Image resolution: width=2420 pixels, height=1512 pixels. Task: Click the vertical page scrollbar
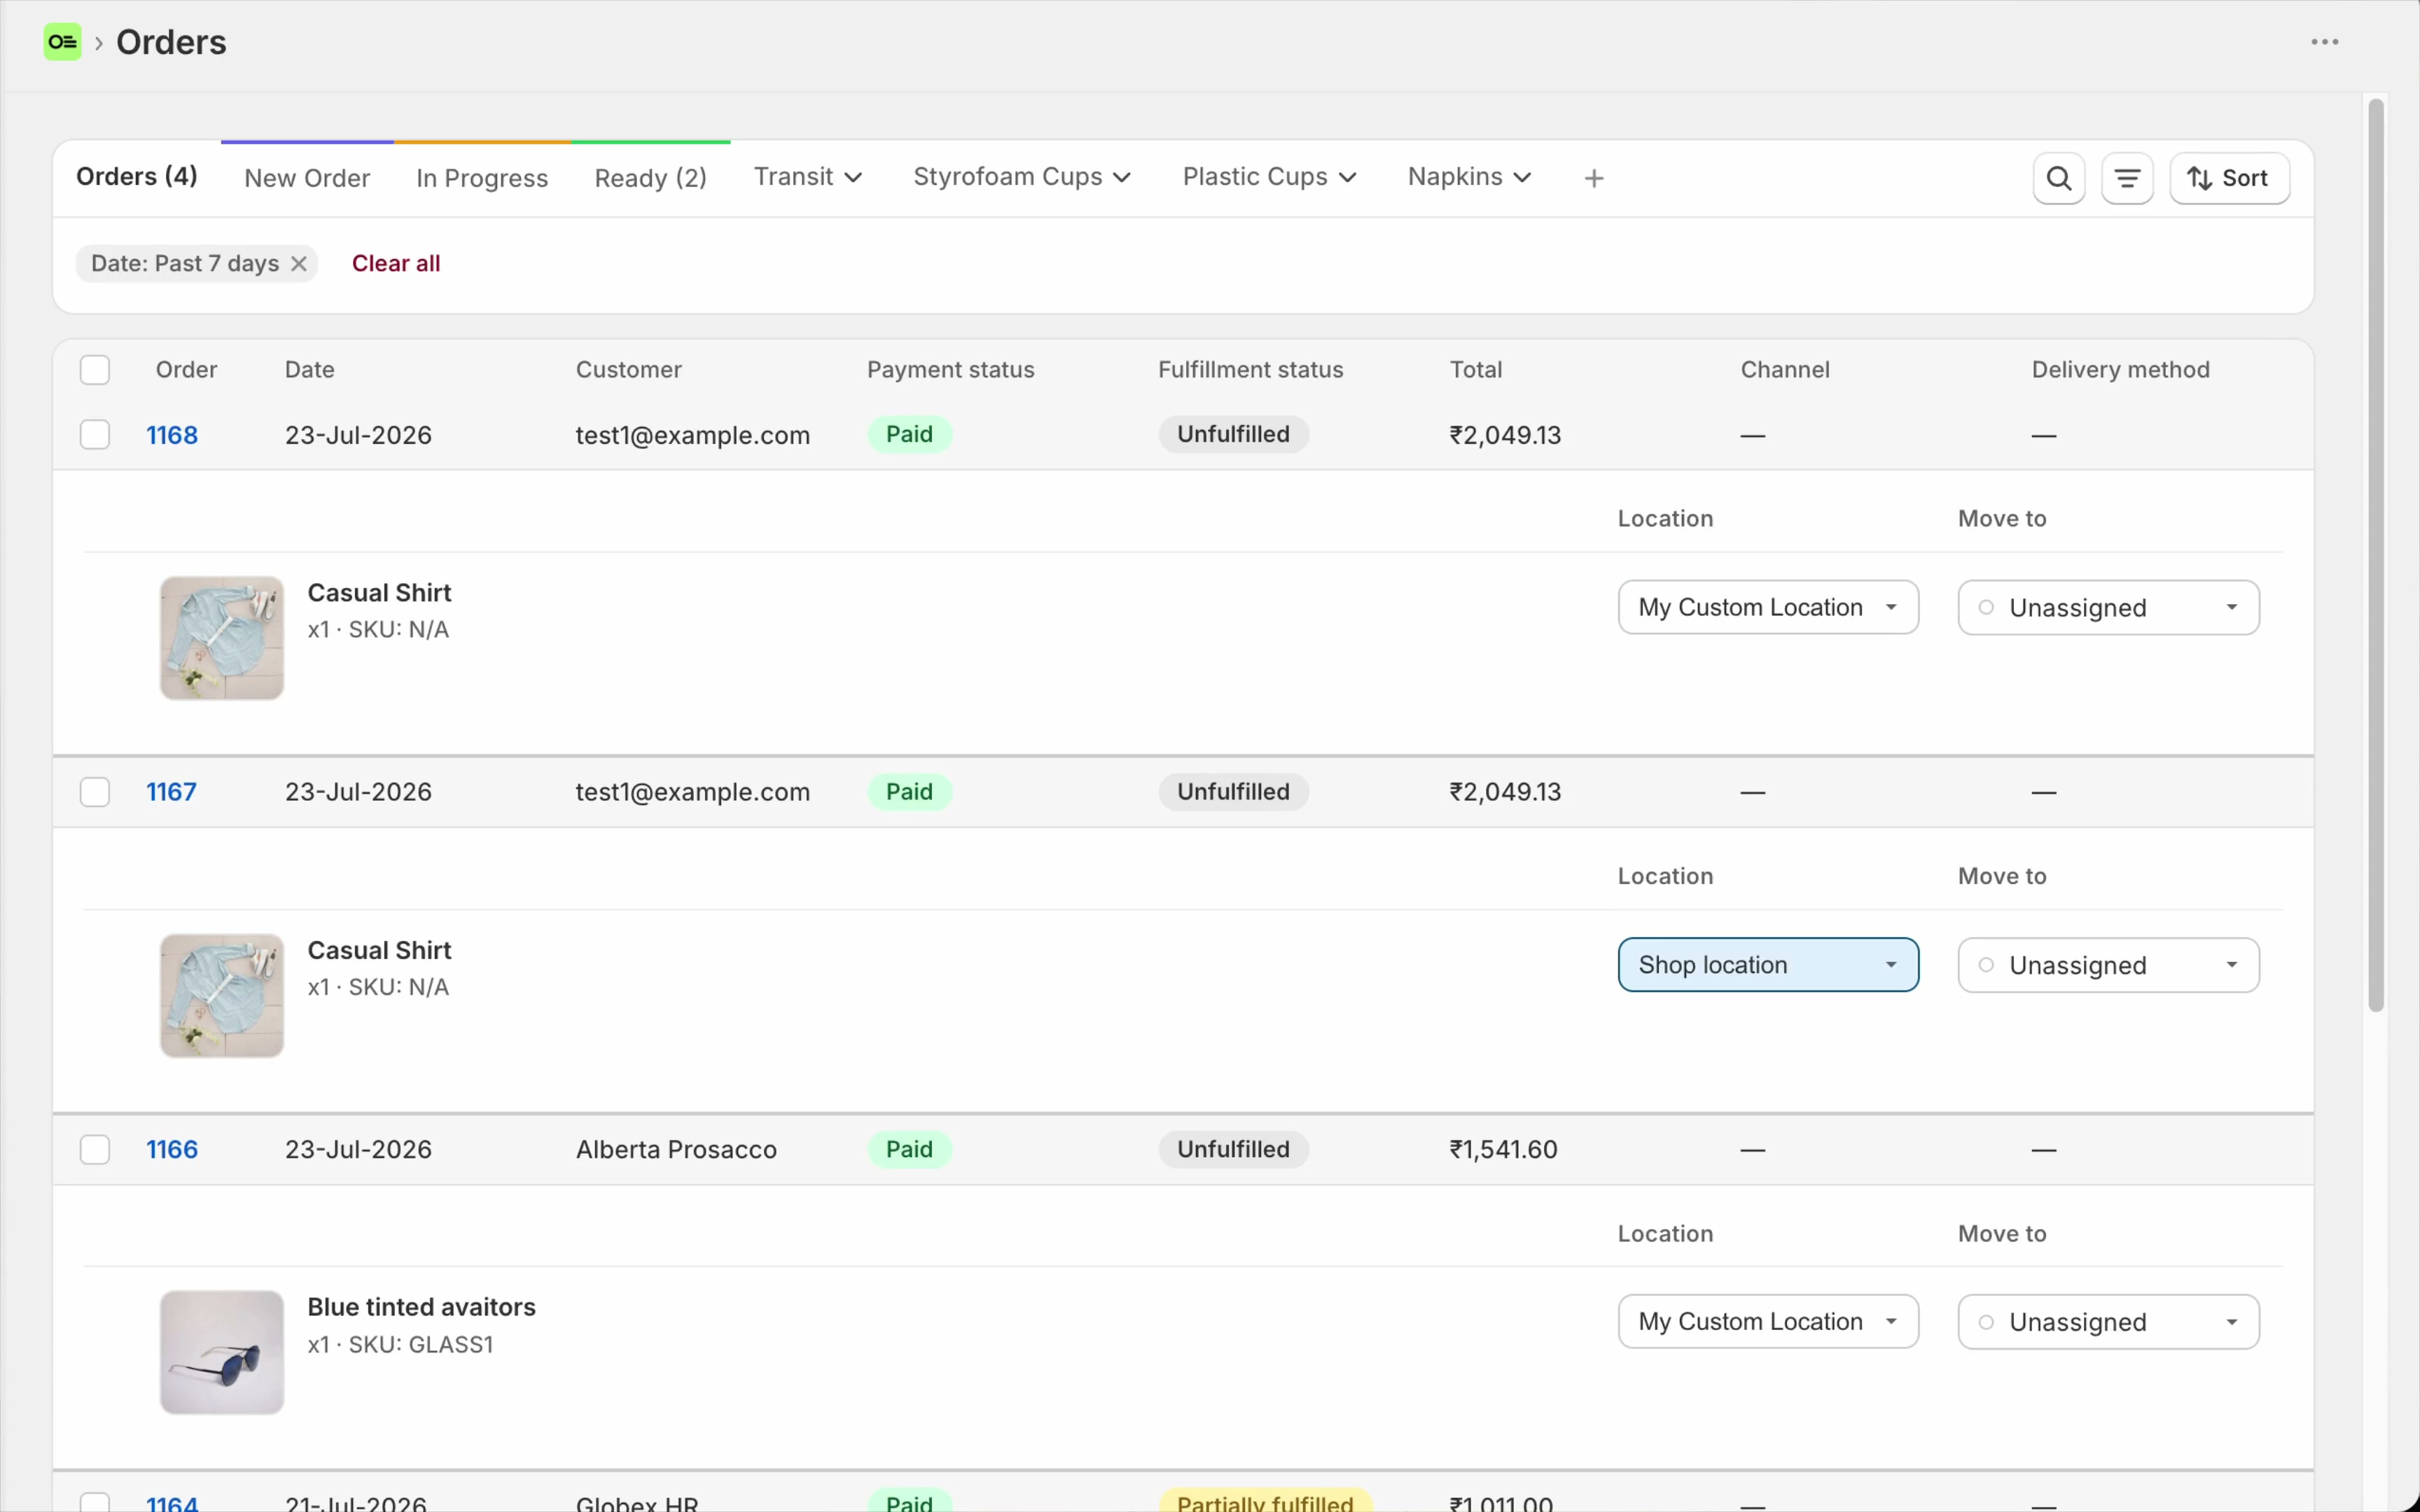2376,555
